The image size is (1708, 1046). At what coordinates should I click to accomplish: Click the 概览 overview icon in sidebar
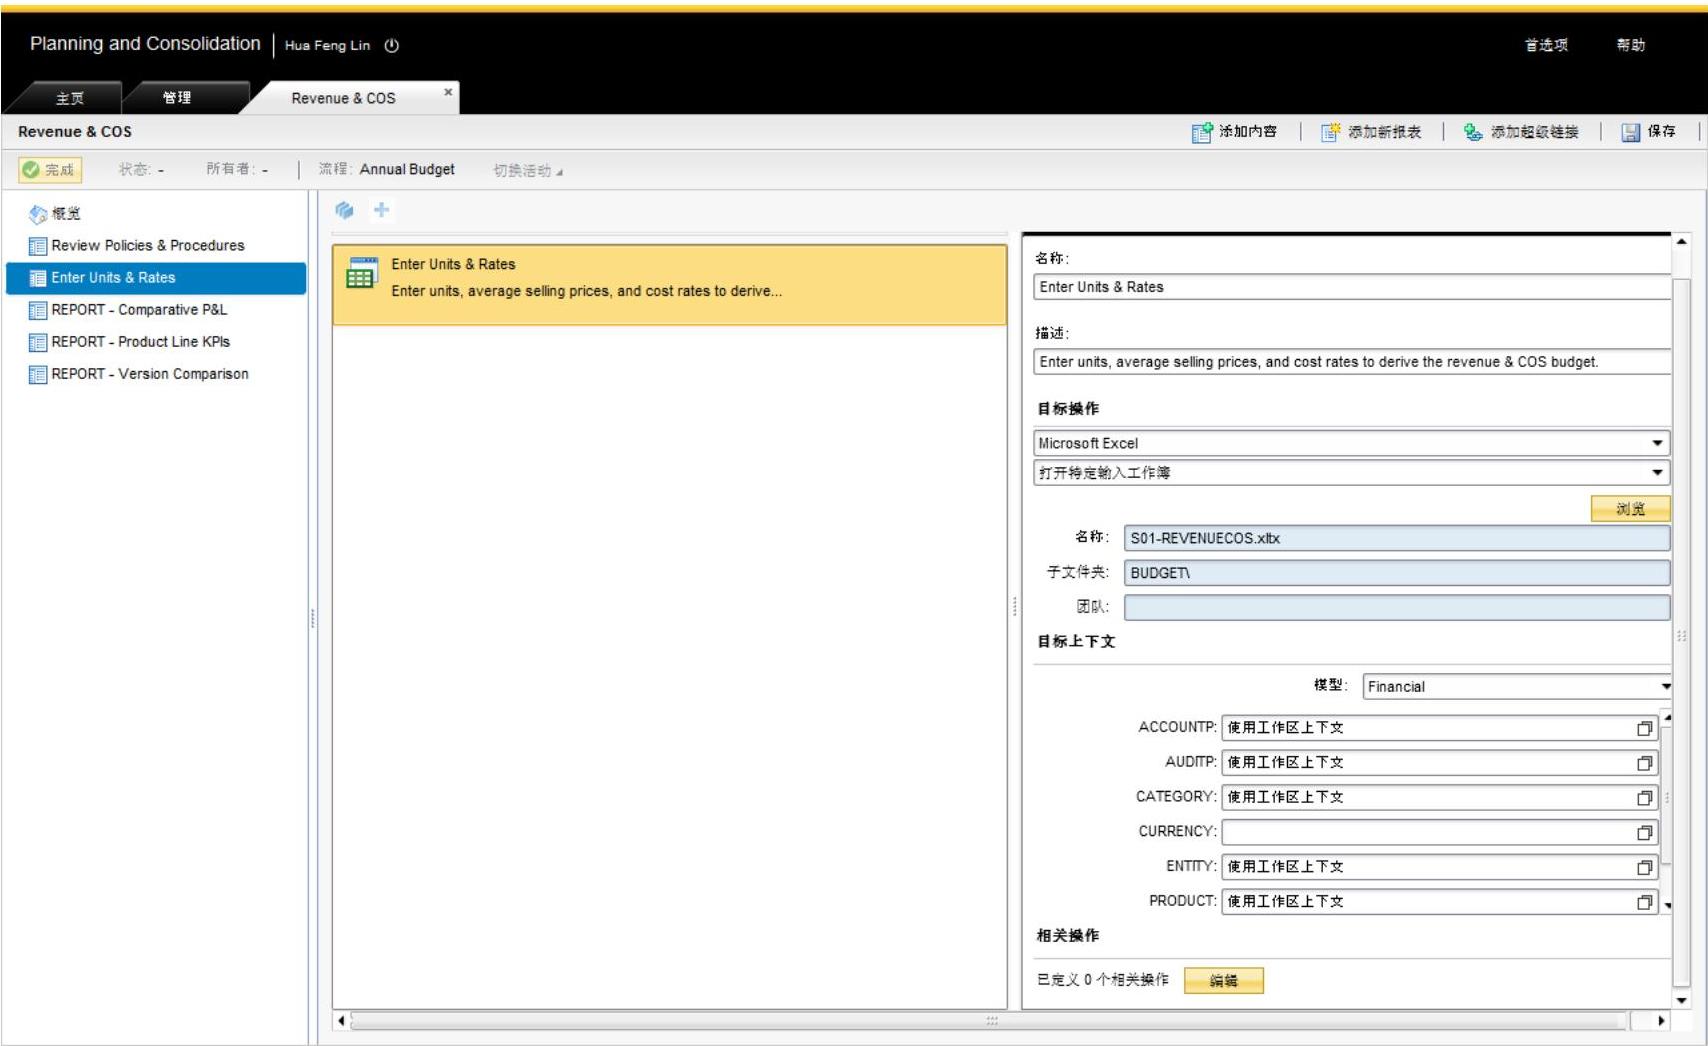38,214
